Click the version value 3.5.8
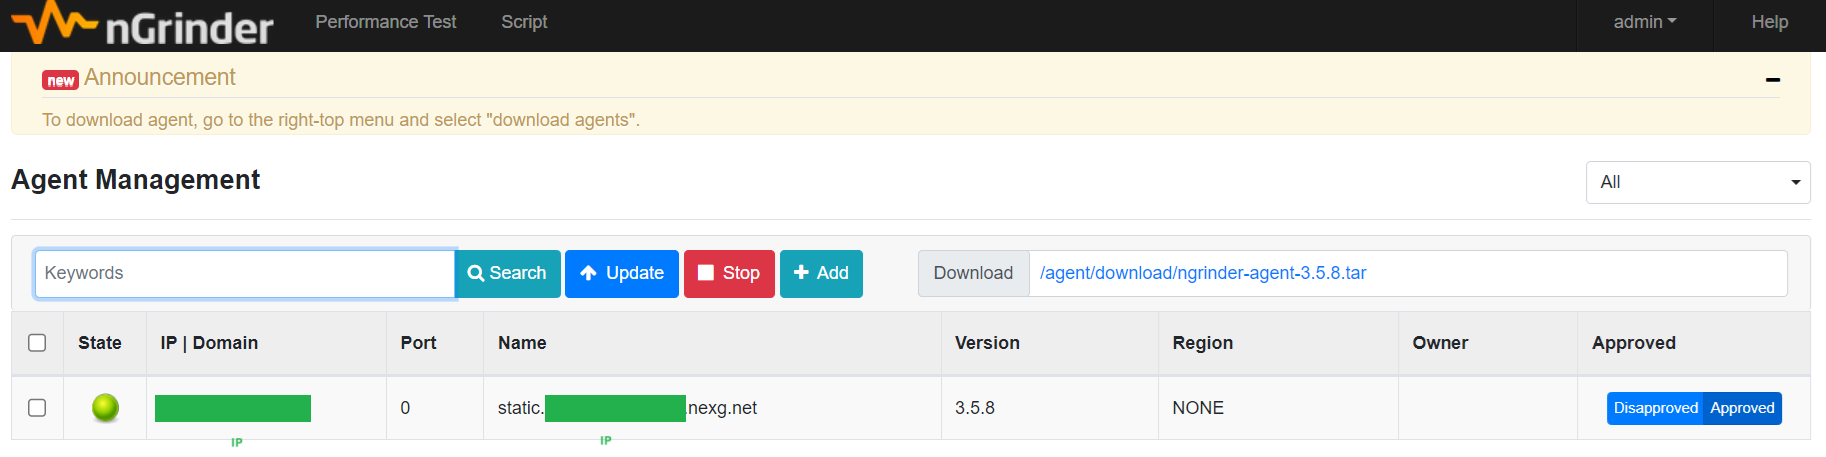The height and width of the screenshot is (457, 1826). click(x=975, y=408)
